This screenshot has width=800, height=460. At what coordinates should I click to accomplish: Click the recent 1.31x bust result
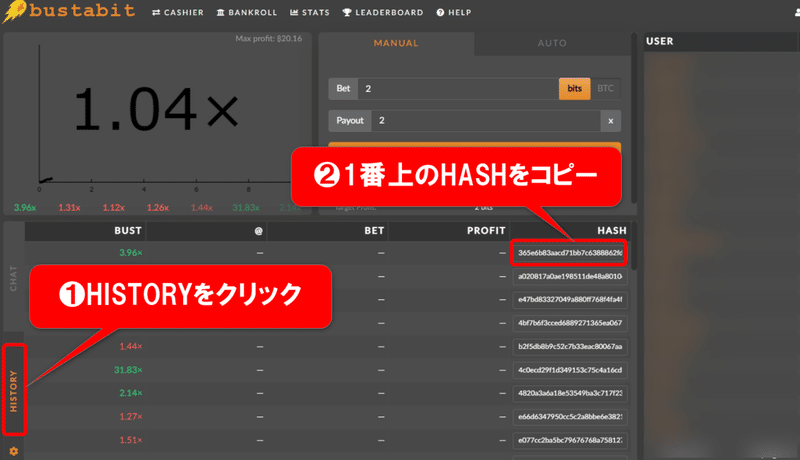[x=69, y=208]
